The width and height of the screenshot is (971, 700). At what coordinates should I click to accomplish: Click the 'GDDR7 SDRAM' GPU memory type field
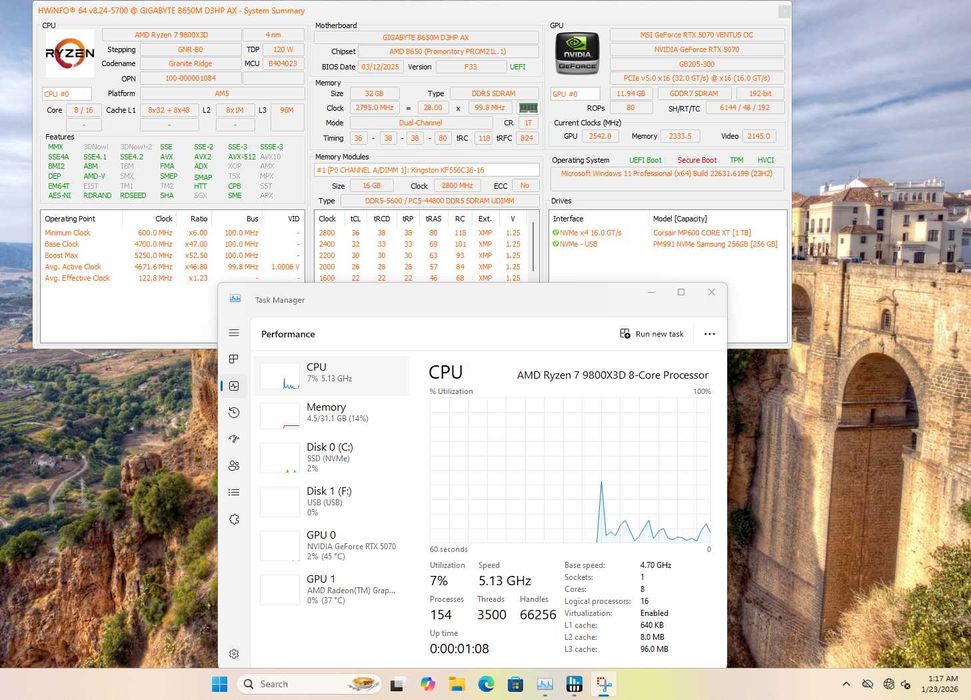(694, 94)
